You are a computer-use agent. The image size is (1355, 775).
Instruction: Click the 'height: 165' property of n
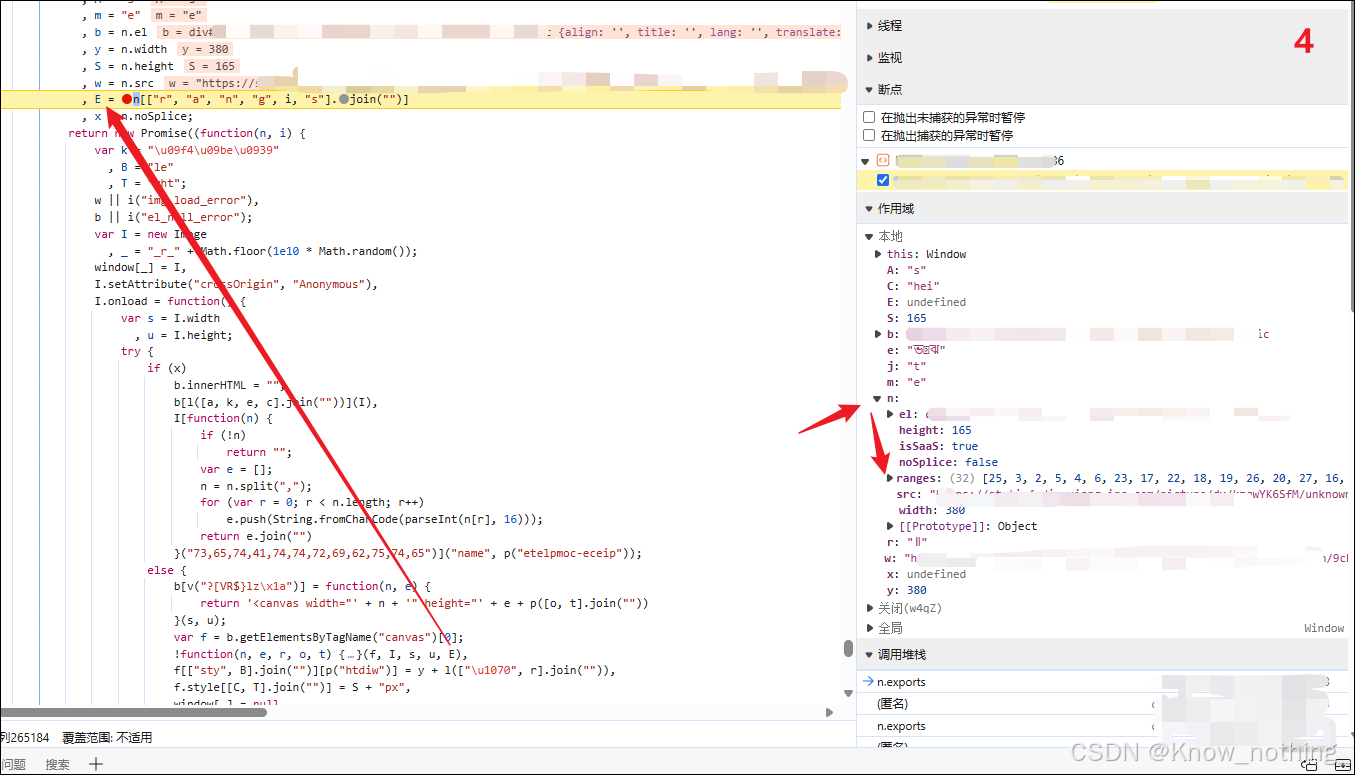coord(935,430)
